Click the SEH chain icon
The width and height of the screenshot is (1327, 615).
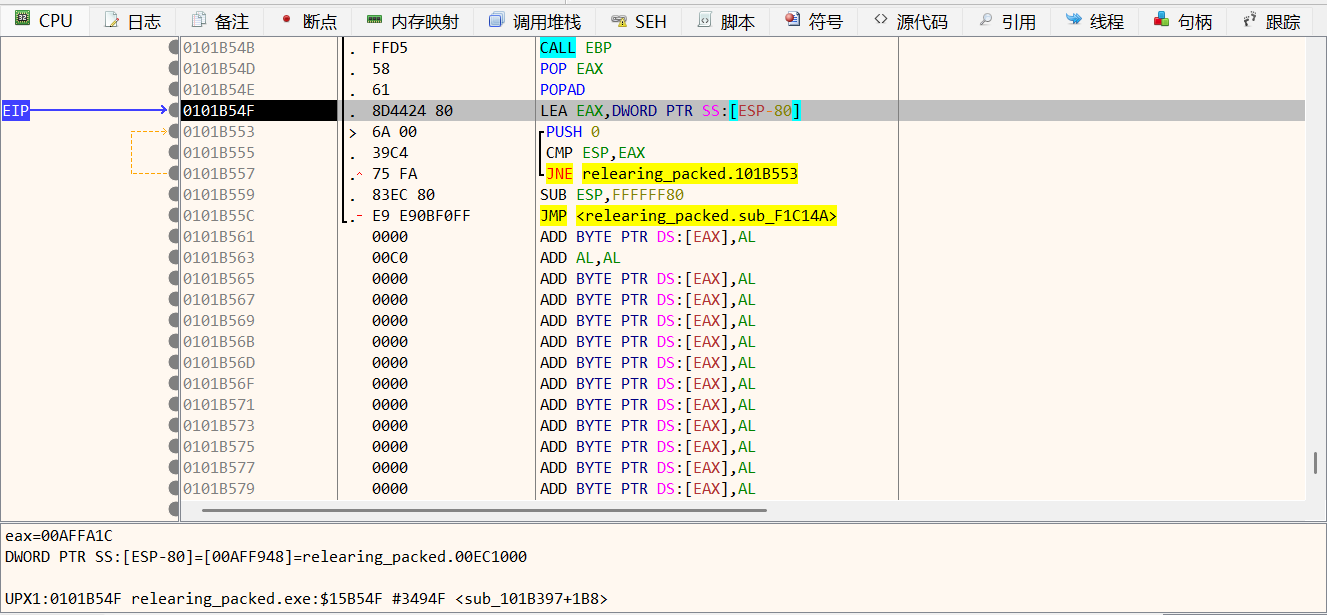[x=619, y=20]
